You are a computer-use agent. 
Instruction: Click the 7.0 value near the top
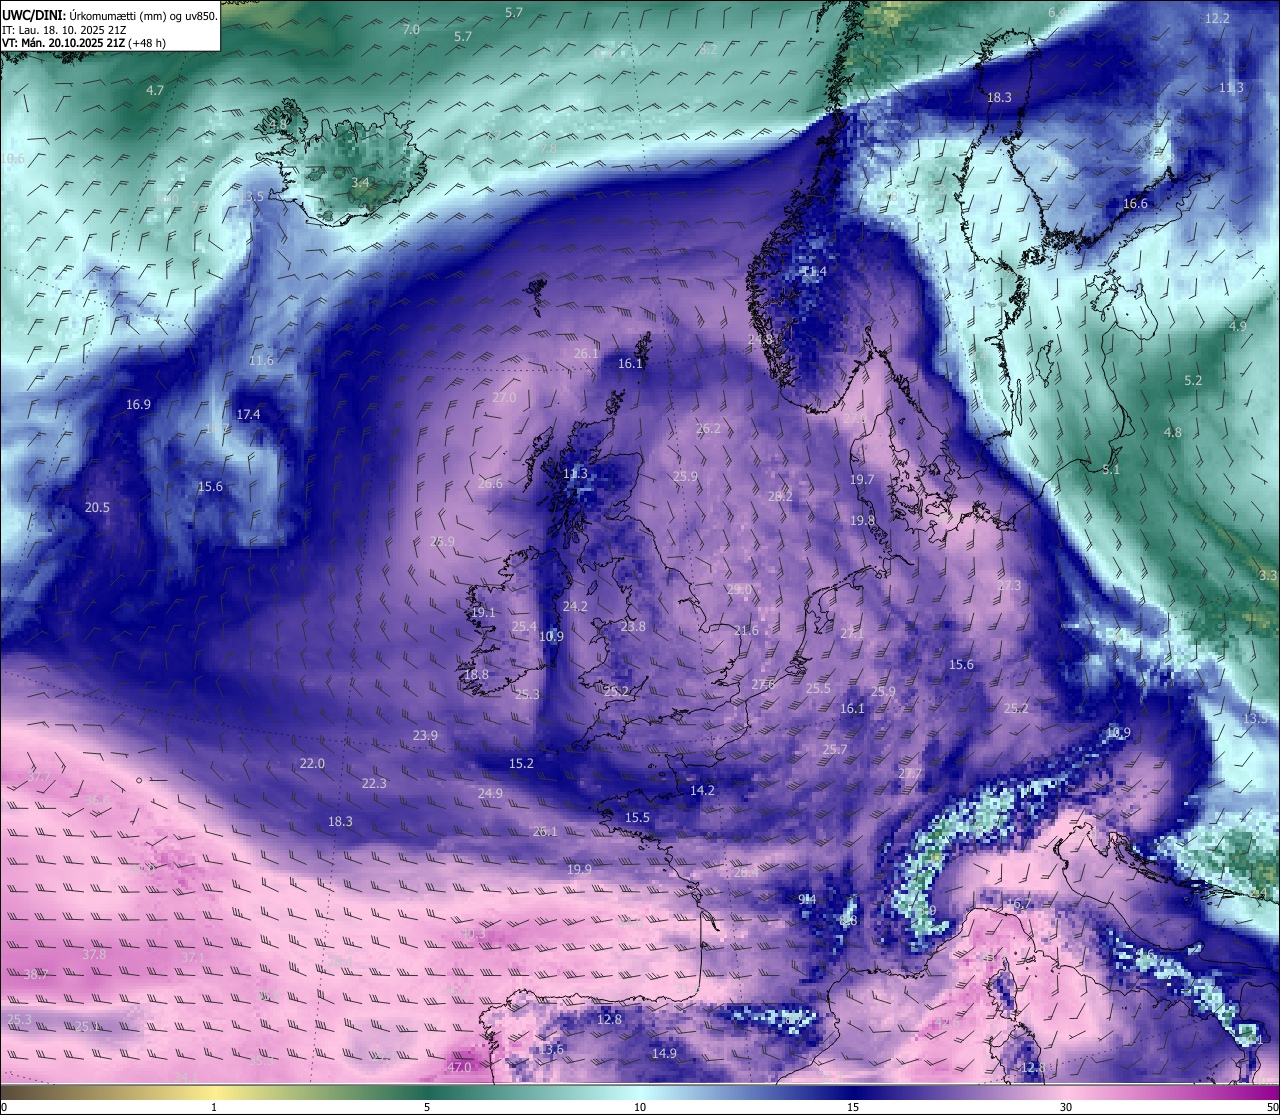[411, 30]
